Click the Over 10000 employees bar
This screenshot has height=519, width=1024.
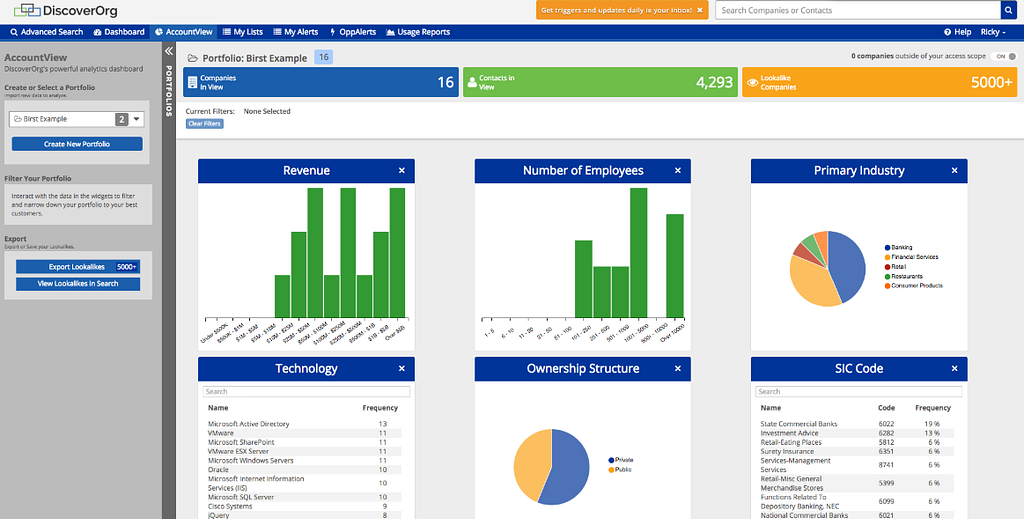tap(675, 266)
